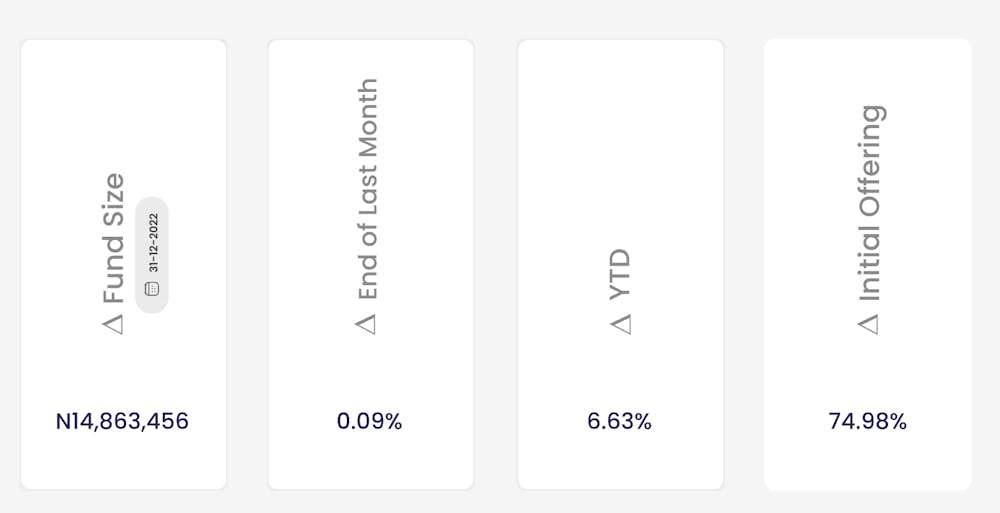Image resolution: width=1000 pixels, height=513 pixels.
Task: Click the YTD label
Action: coord(621,275)
